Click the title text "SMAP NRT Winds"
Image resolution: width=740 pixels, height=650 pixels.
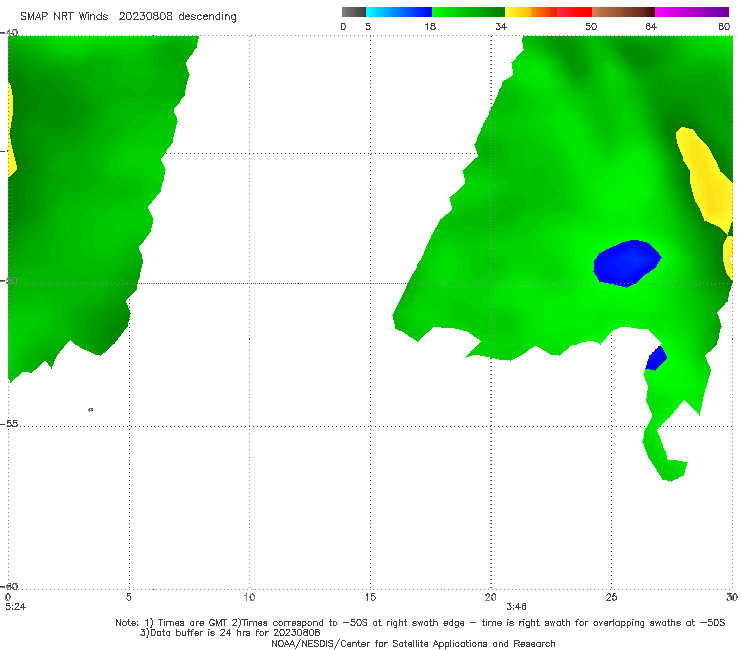pyautogui.click(x=64, y=16)
